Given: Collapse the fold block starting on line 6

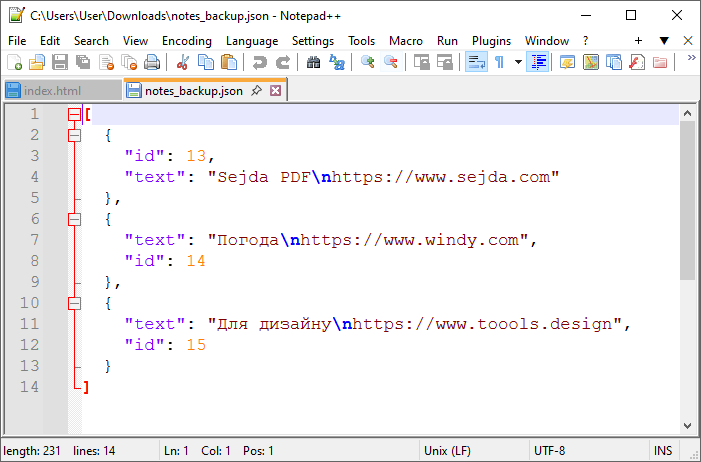Looking at the screenshot, I should click(74, 220).
